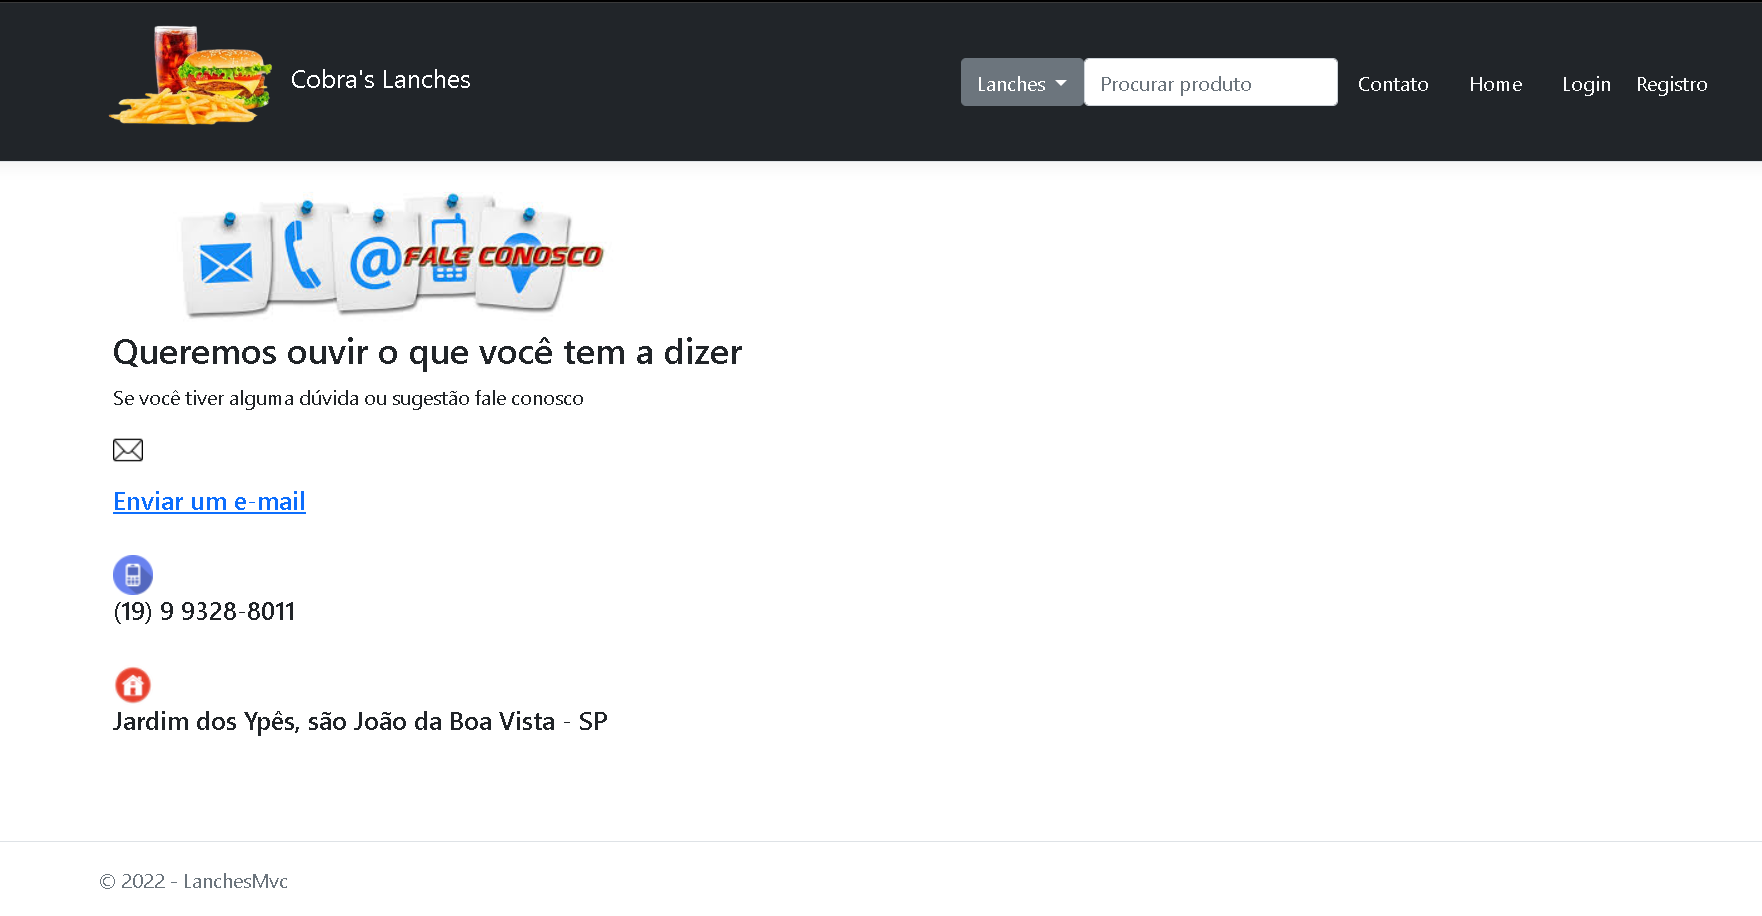Expand the Lanches category selector

(1020, 83)
